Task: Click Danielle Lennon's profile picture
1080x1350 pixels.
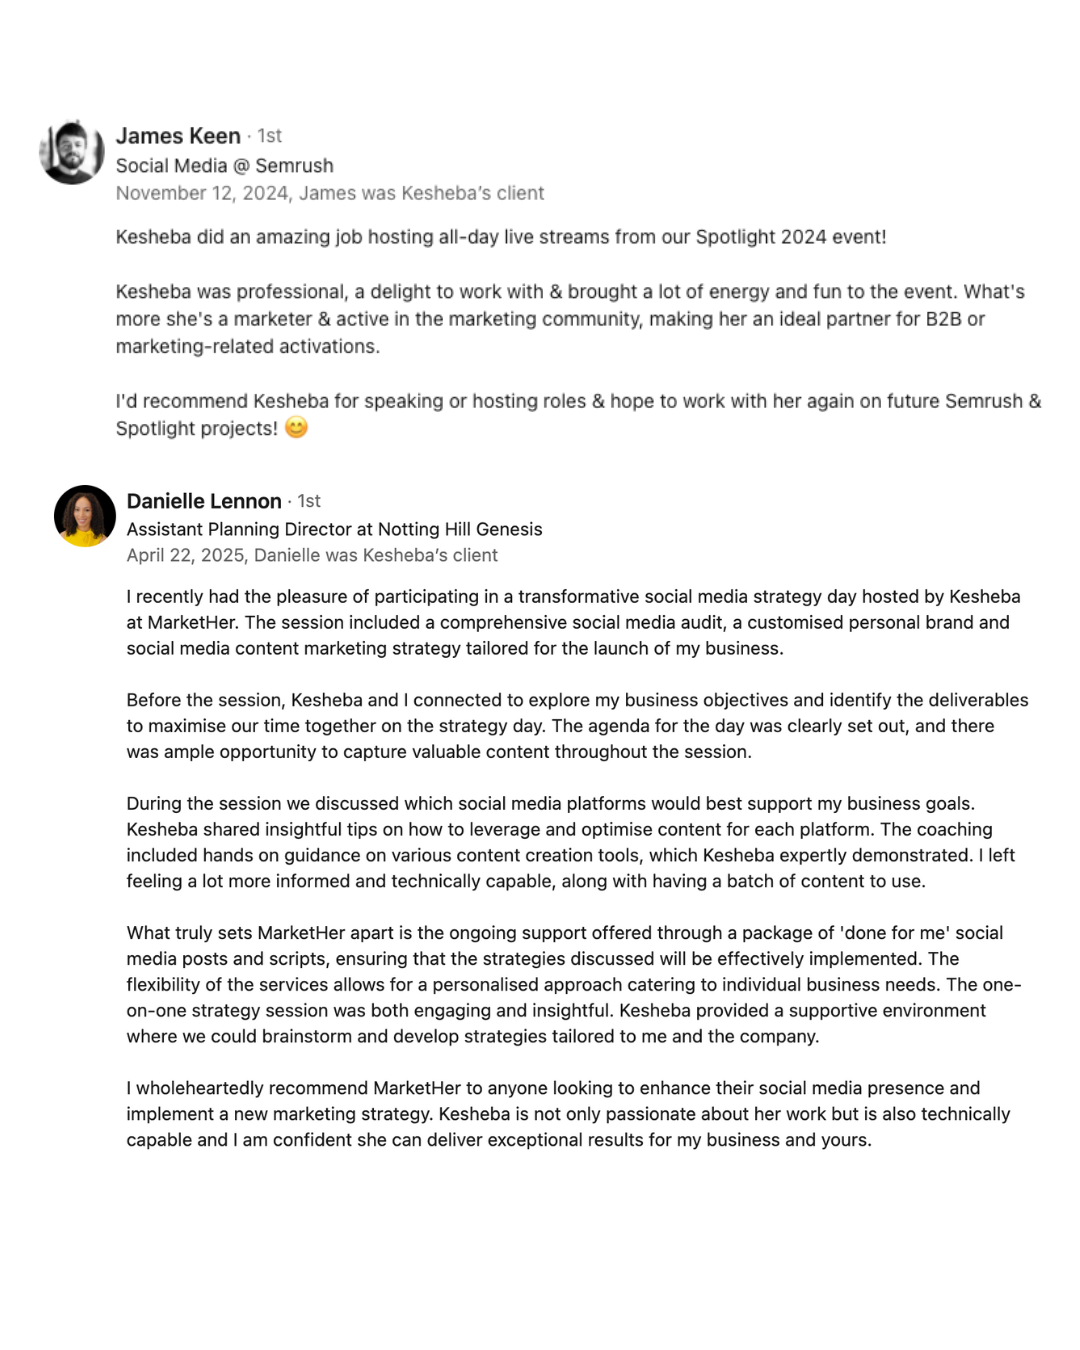Action: (x=85, y=516)
